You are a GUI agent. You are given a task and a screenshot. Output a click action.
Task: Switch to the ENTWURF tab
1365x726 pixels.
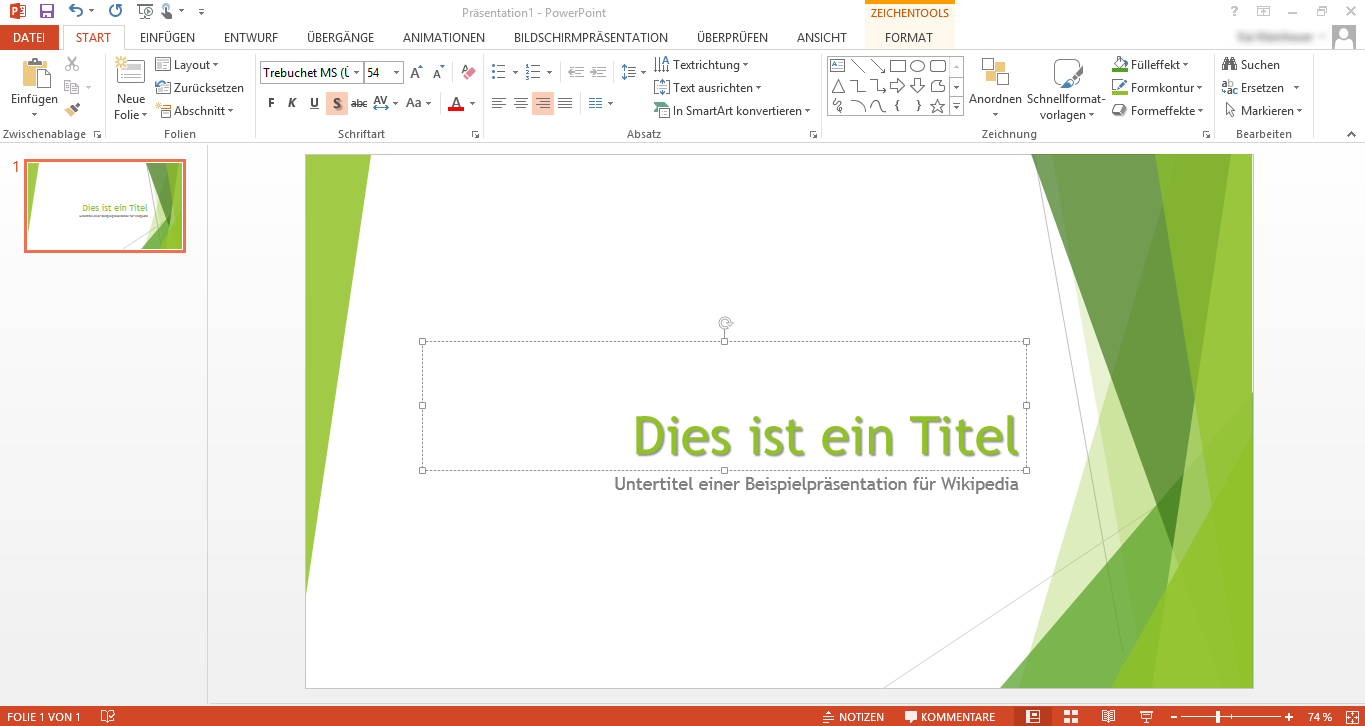coord(250,38)
